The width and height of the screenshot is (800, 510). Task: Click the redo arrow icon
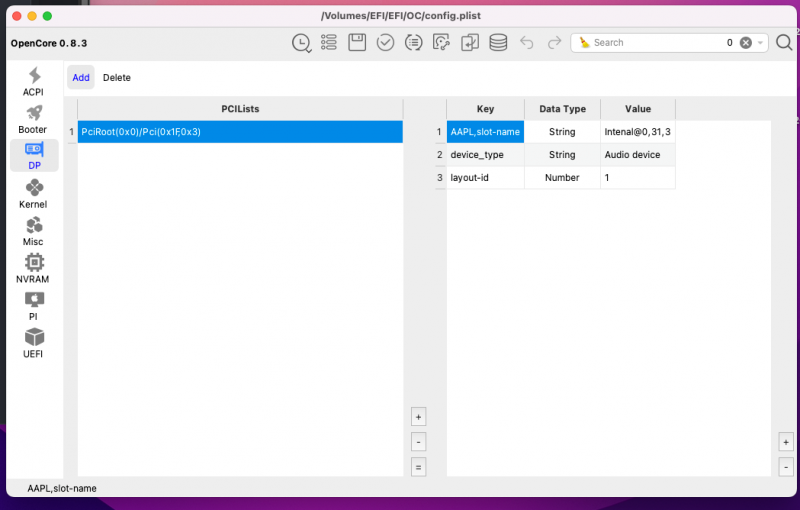[x=555, y=42]
